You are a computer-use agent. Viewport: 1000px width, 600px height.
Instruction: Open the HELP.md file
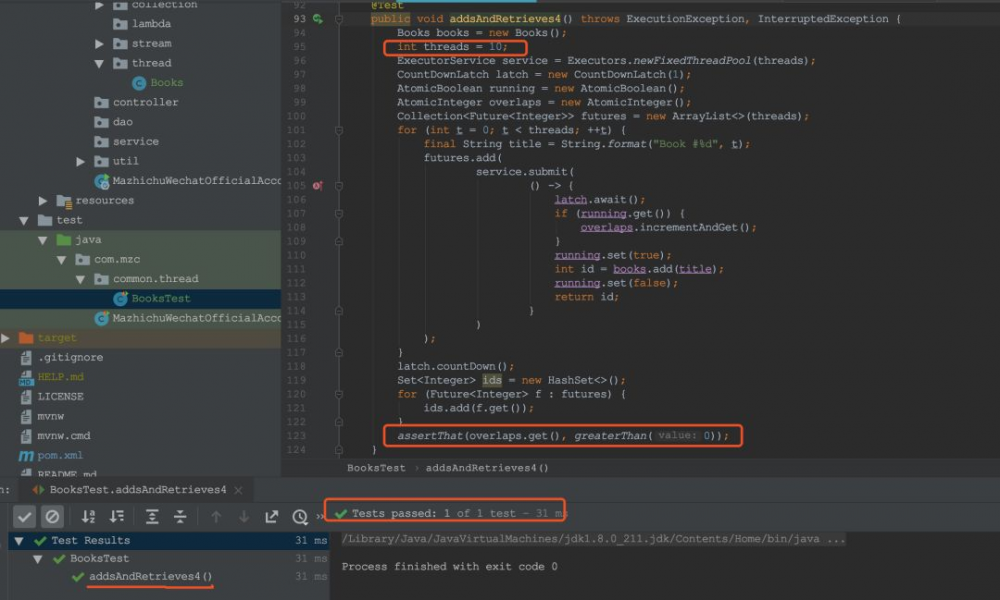[61, 377]
